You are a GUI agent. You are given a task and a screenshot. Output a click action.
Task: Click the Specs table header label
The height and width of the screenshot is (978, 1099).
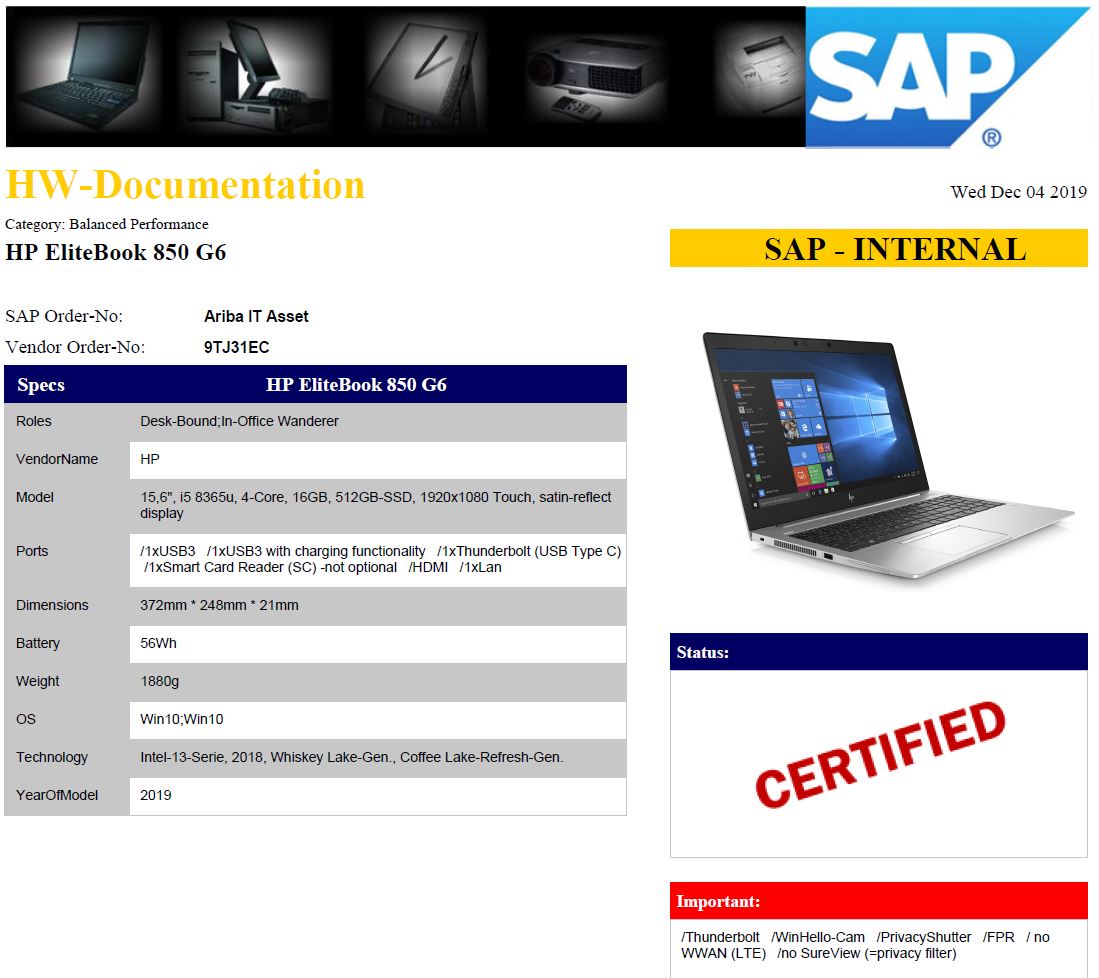(41, 385)
